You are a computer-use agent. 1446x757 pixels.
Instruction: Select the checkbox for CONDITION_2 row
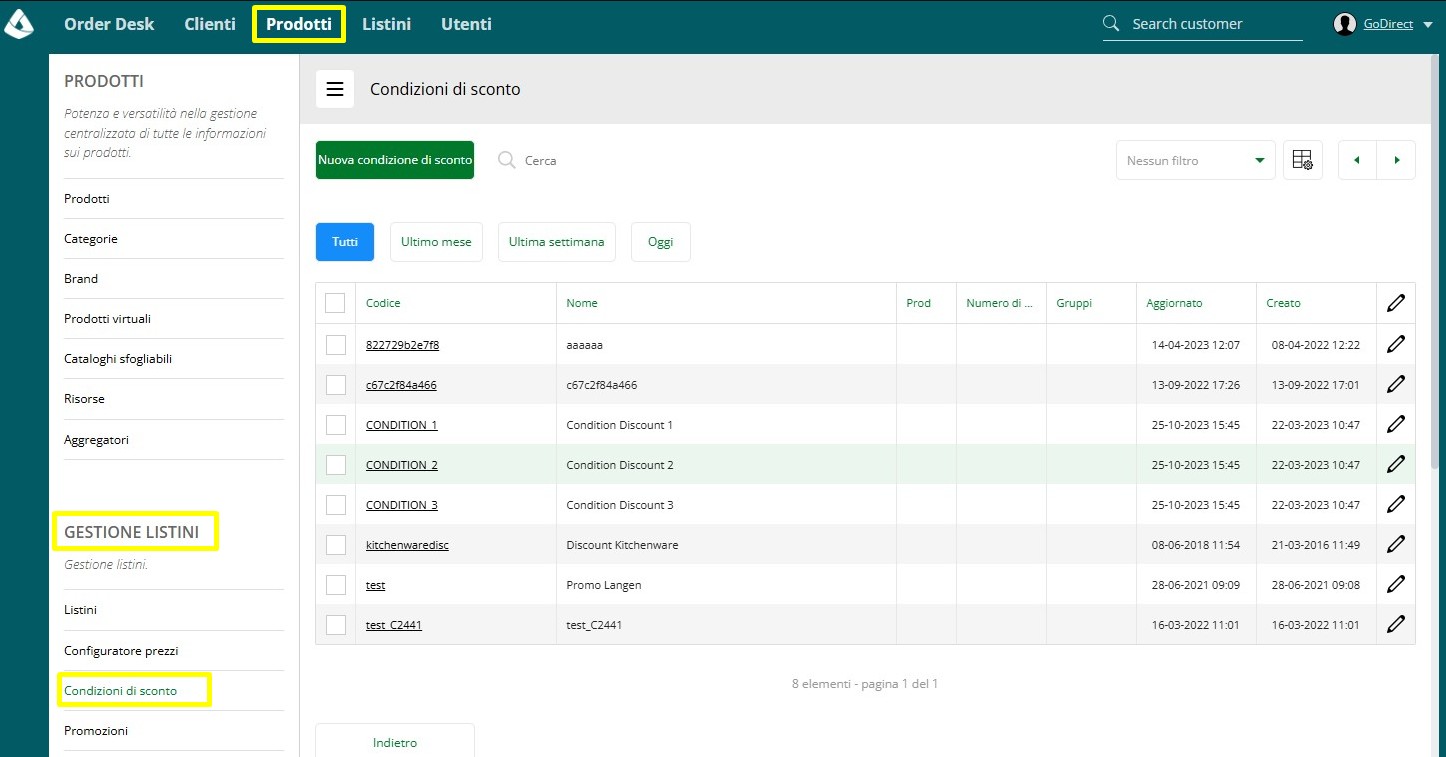pos(335,464)
